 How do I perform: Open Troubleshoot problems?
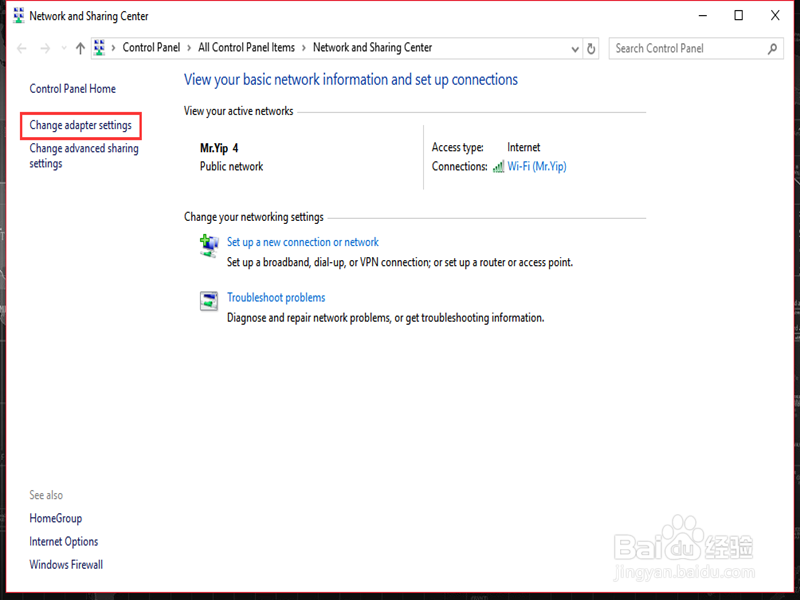tap(276, 297)
